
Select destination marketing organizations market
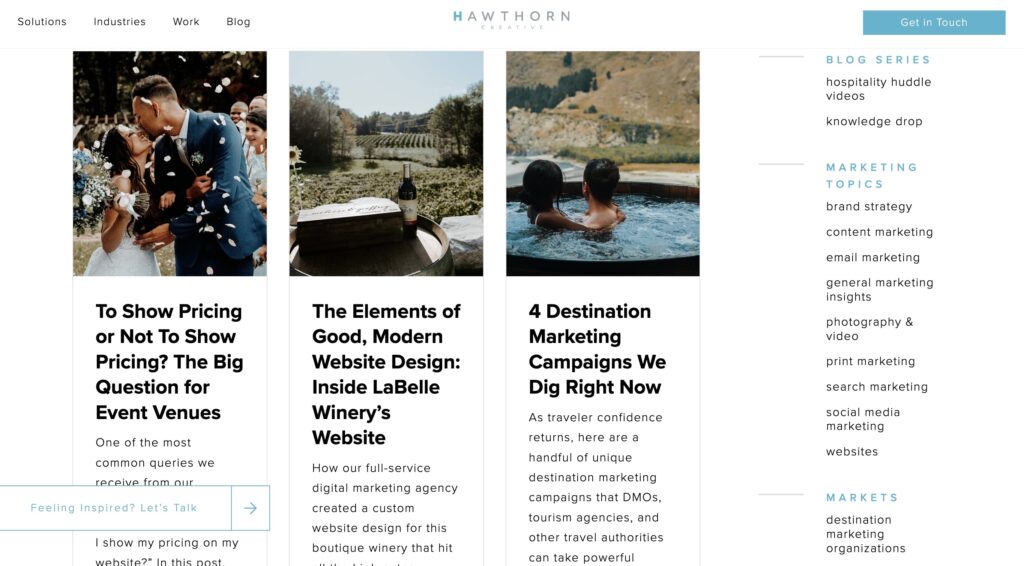tap(865, 534)
